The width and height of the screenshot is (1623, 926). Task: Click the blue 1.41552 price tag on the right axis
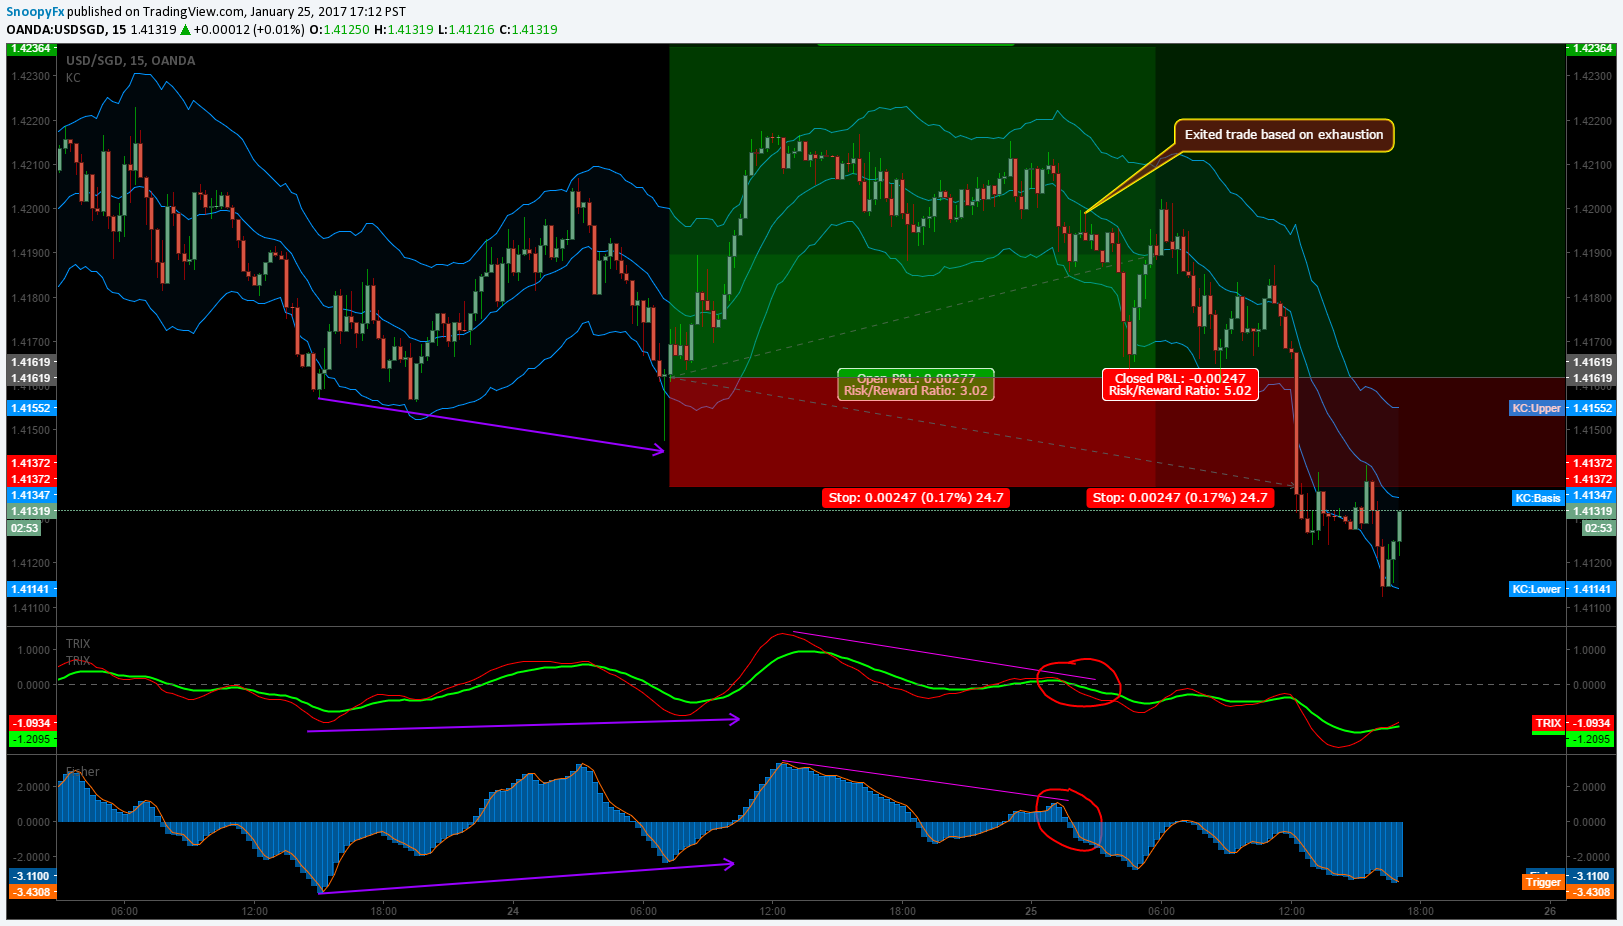click(x=1592, y=408)
